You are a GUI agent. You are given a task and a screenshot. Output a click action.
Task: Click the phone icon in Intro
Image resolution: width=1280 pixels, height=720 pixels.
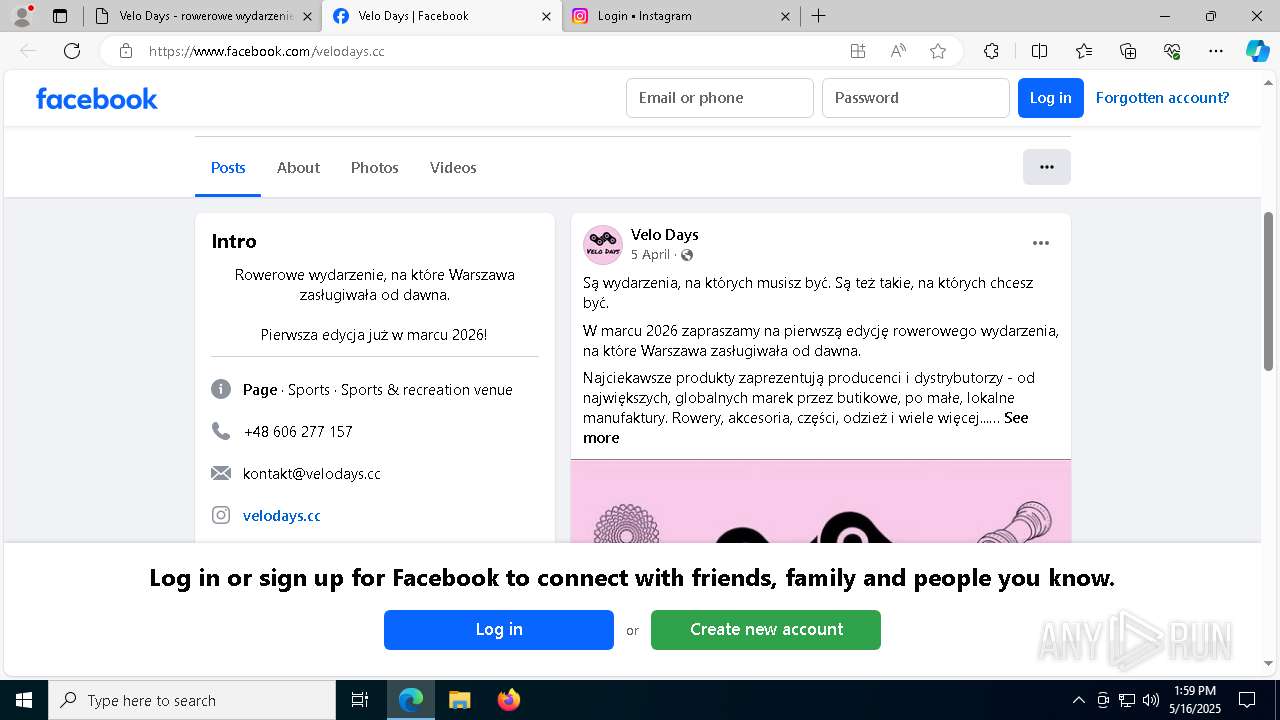tap(221, 431)
